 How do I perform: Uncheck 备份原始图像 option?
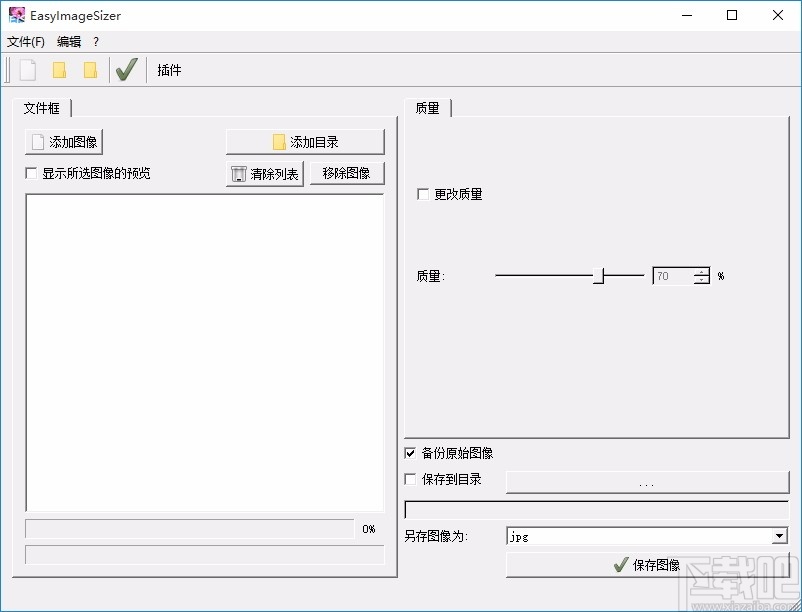(x=410, y=453)
